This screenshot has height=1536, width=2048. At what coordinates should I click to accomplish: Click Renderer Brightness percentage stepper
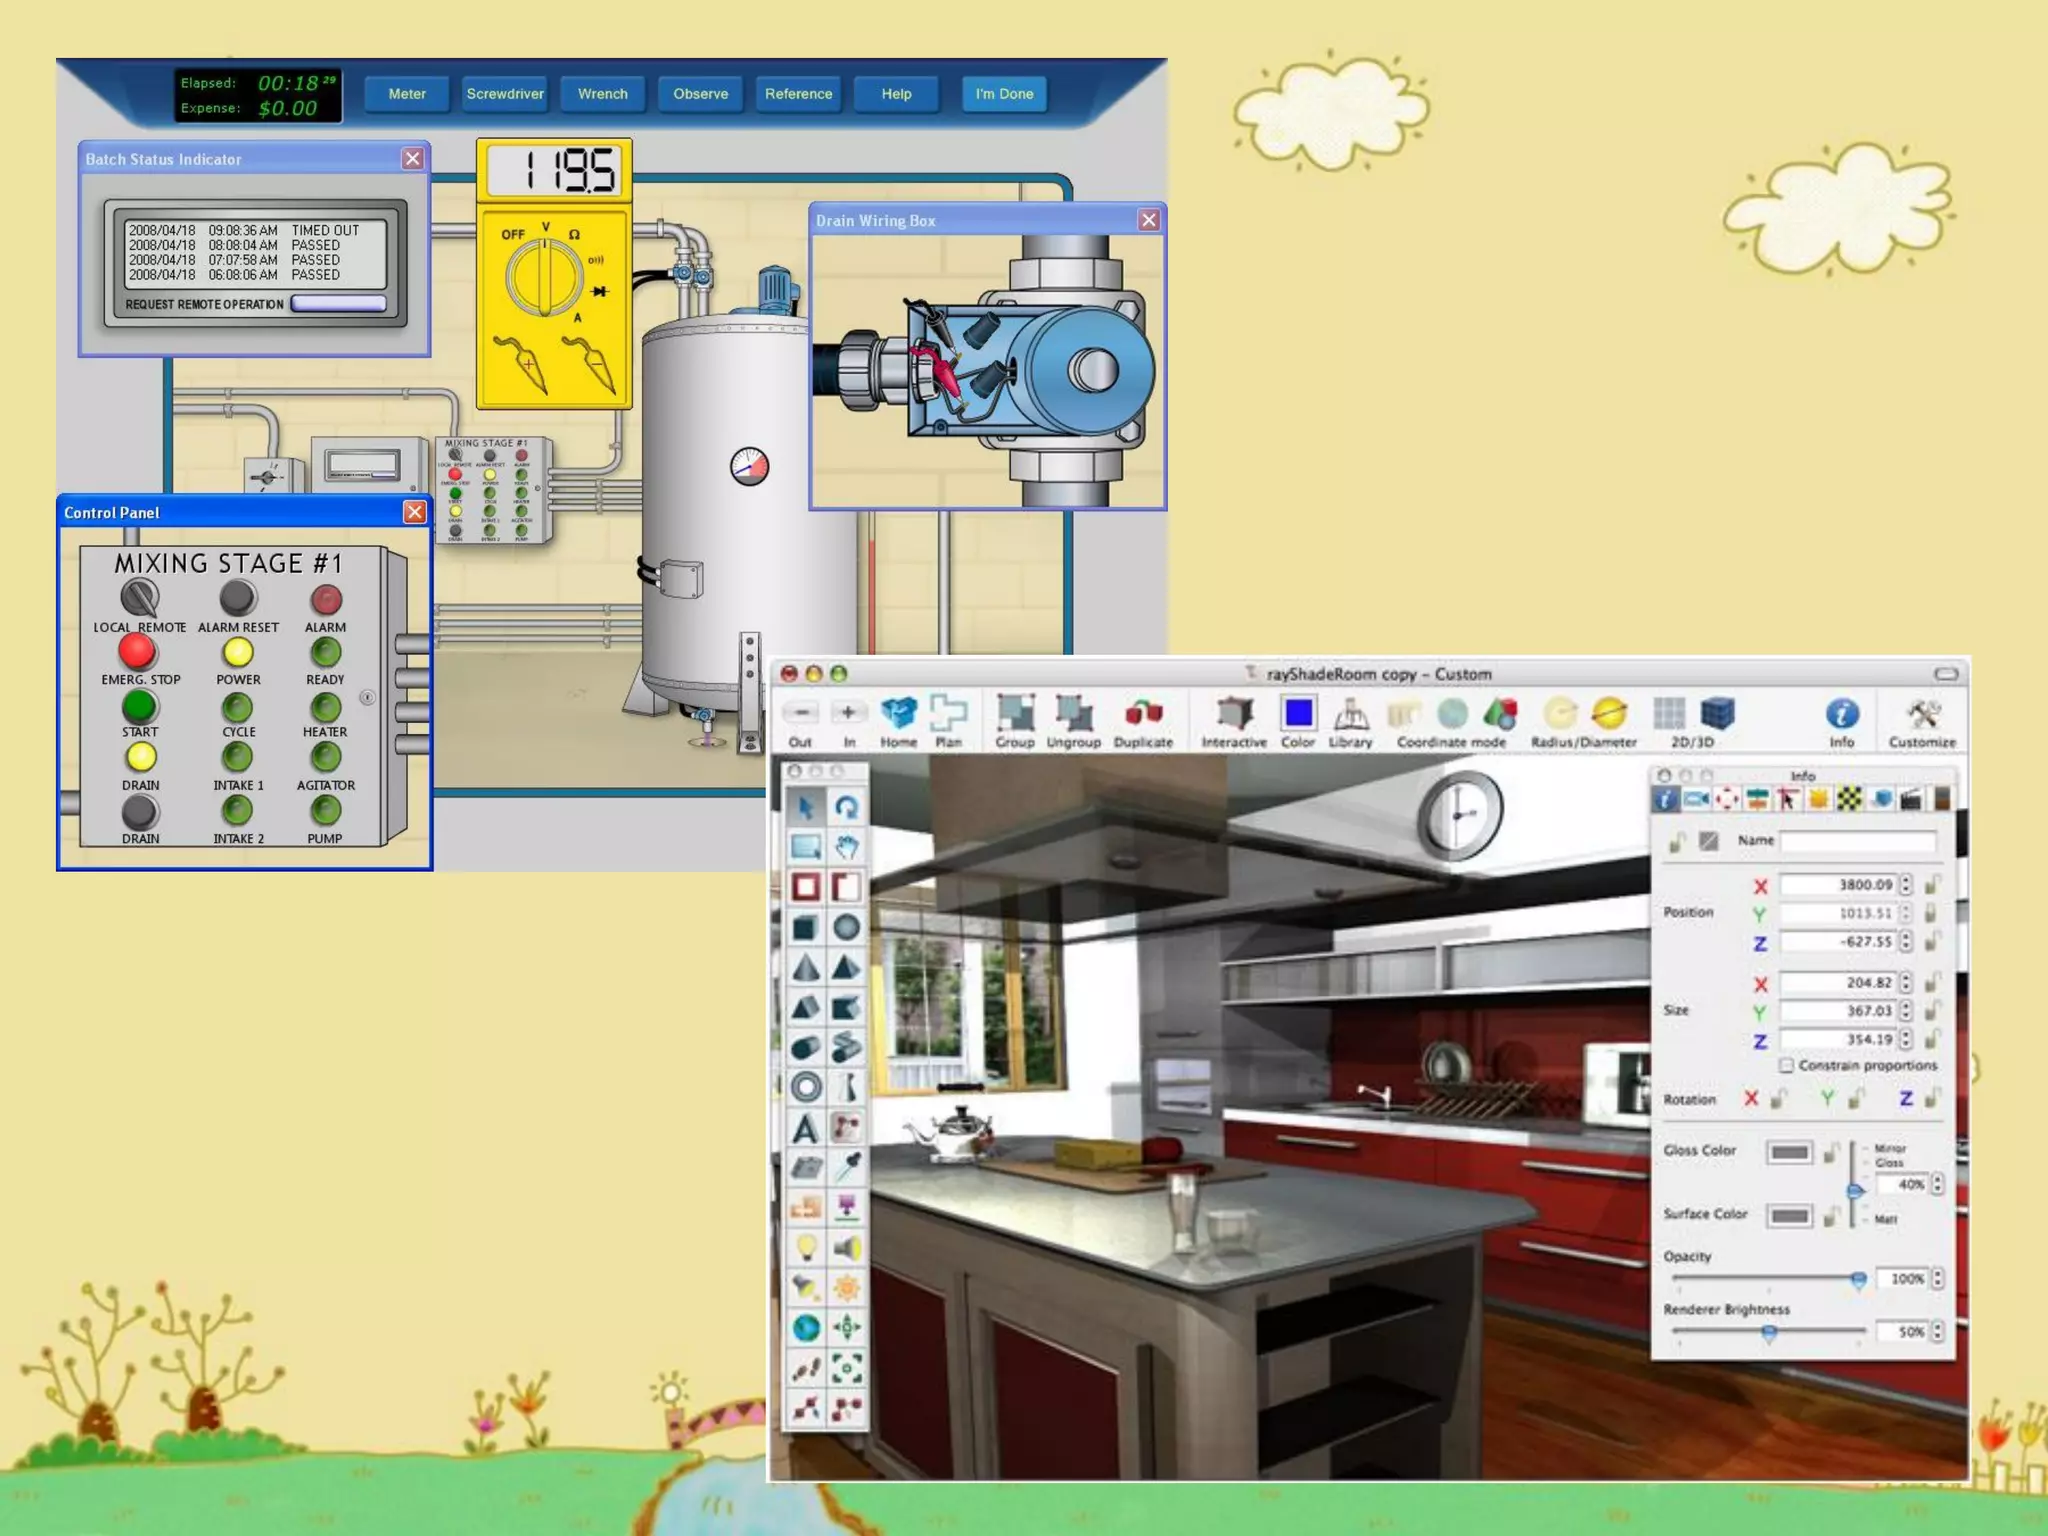1937,1332
